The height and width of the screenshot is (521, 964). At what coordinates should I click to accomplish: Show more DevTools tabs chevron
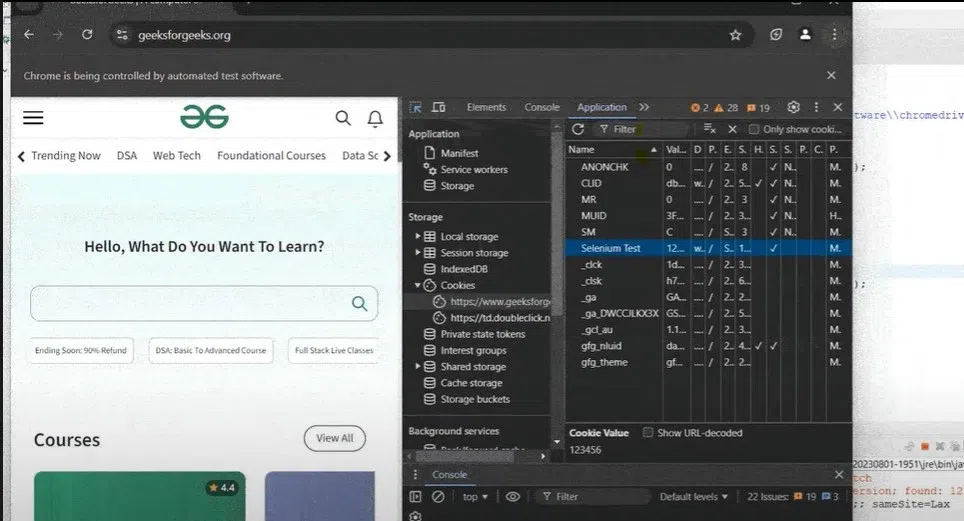pos(644,107)
